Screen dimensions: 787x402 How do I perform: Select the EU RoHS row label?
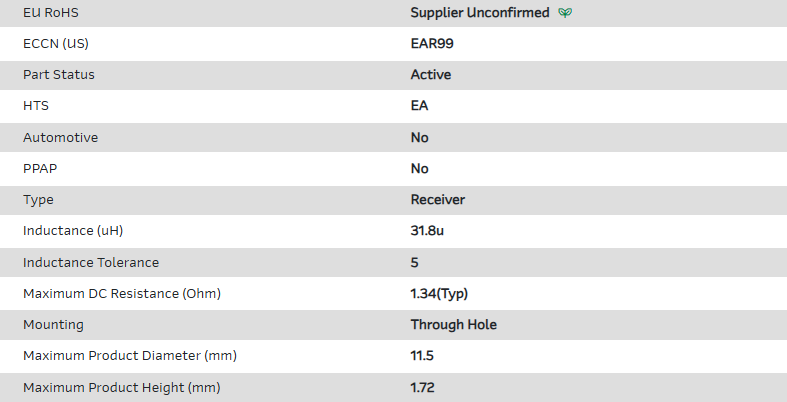pos(52,13)
